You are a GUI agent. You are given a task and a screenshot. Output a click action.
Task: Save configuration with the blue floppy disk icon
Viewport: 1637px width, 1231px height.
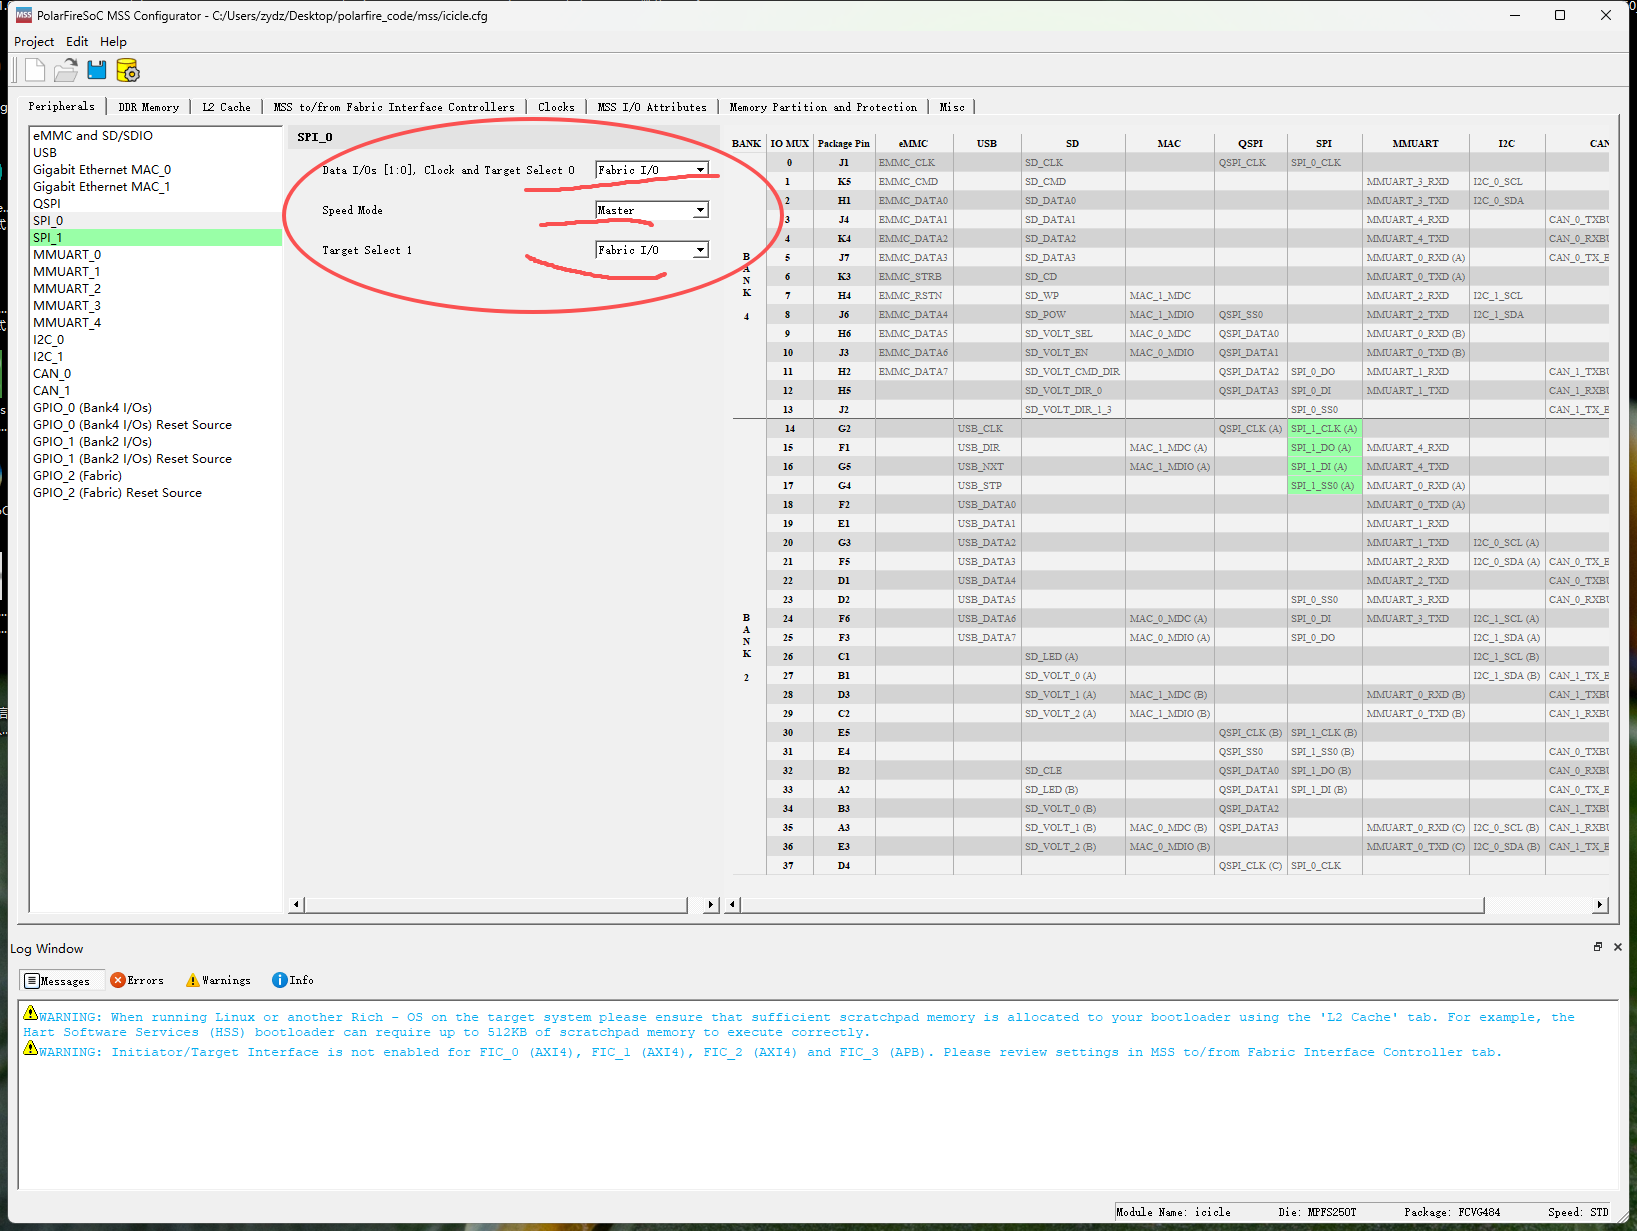pos(97,70)
